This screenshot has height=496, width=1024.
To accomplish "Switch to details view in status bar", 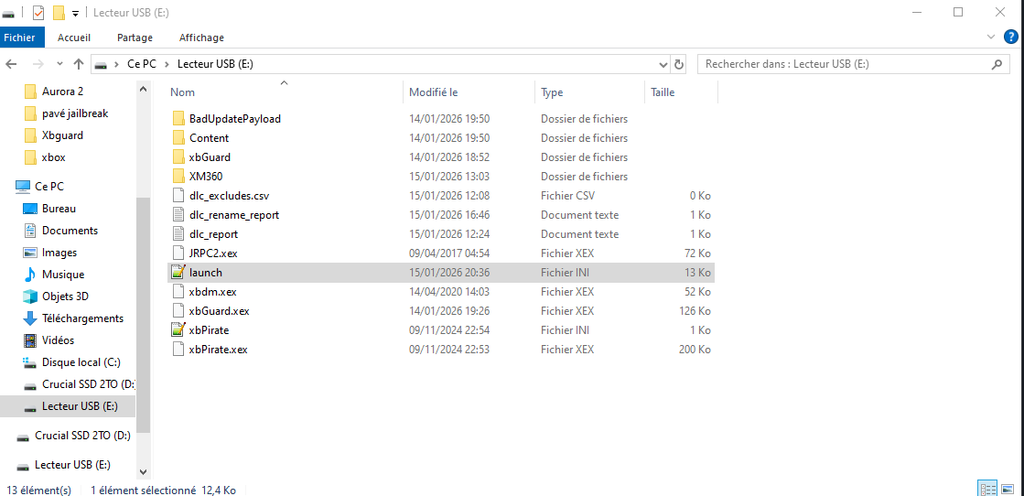I will click(x=988, y=489).
